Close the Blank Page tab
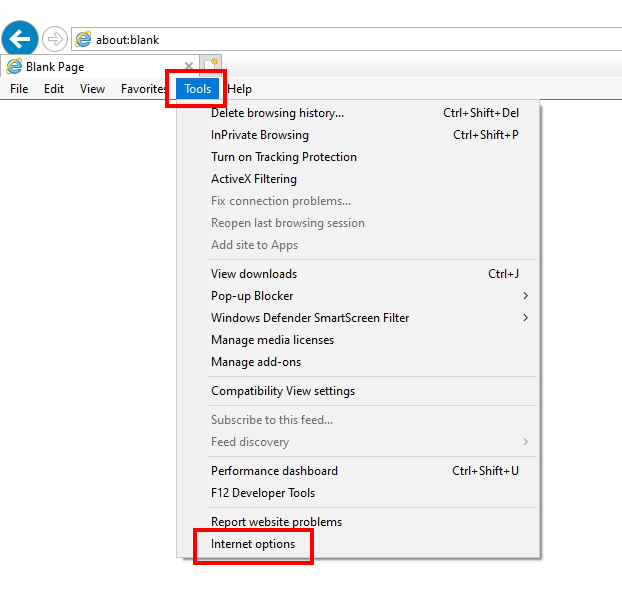This screenshot has height=607, width=622. (189, 65)
